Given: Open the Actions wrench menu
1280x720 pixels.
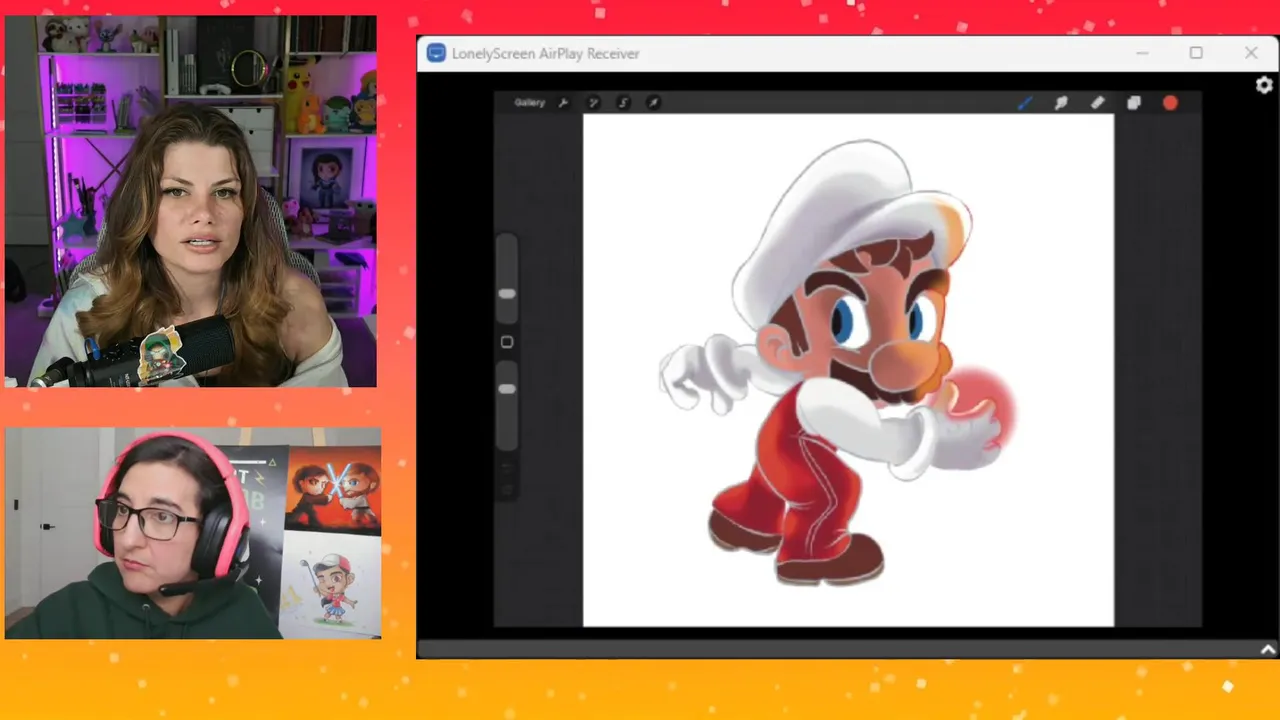Looking at the screenshot, I should click(x=563, y=102).
